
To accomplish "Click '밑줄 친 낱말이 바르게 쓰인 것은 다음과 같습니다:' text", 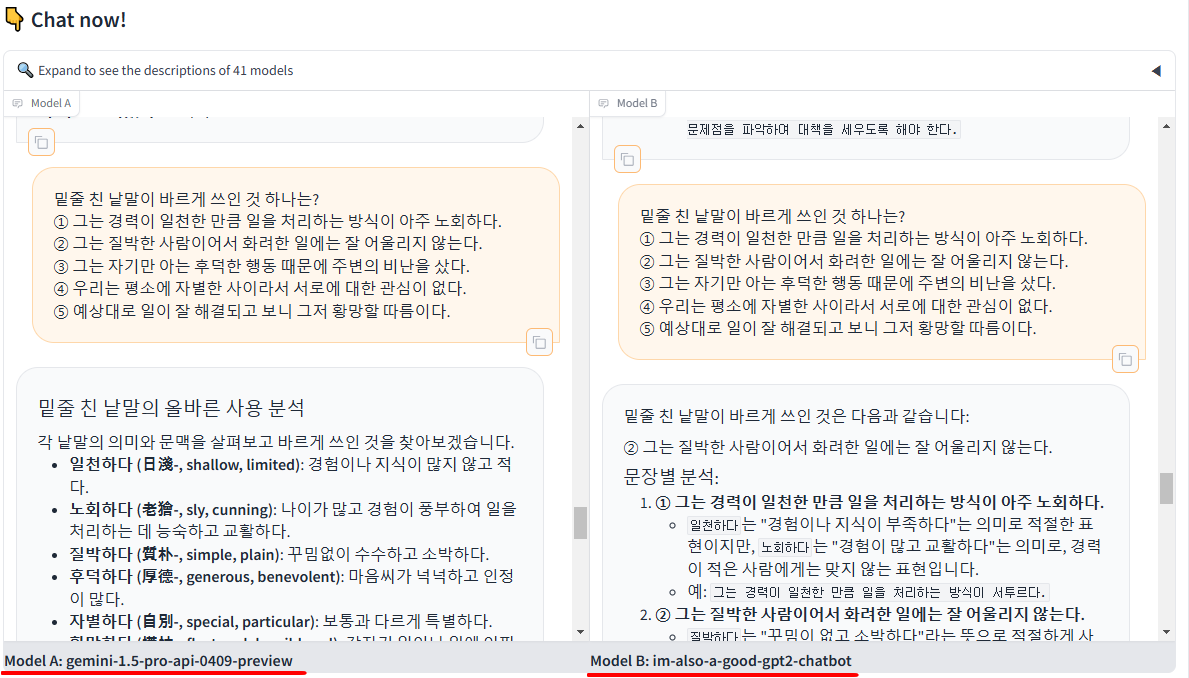I will coord(796,416).
